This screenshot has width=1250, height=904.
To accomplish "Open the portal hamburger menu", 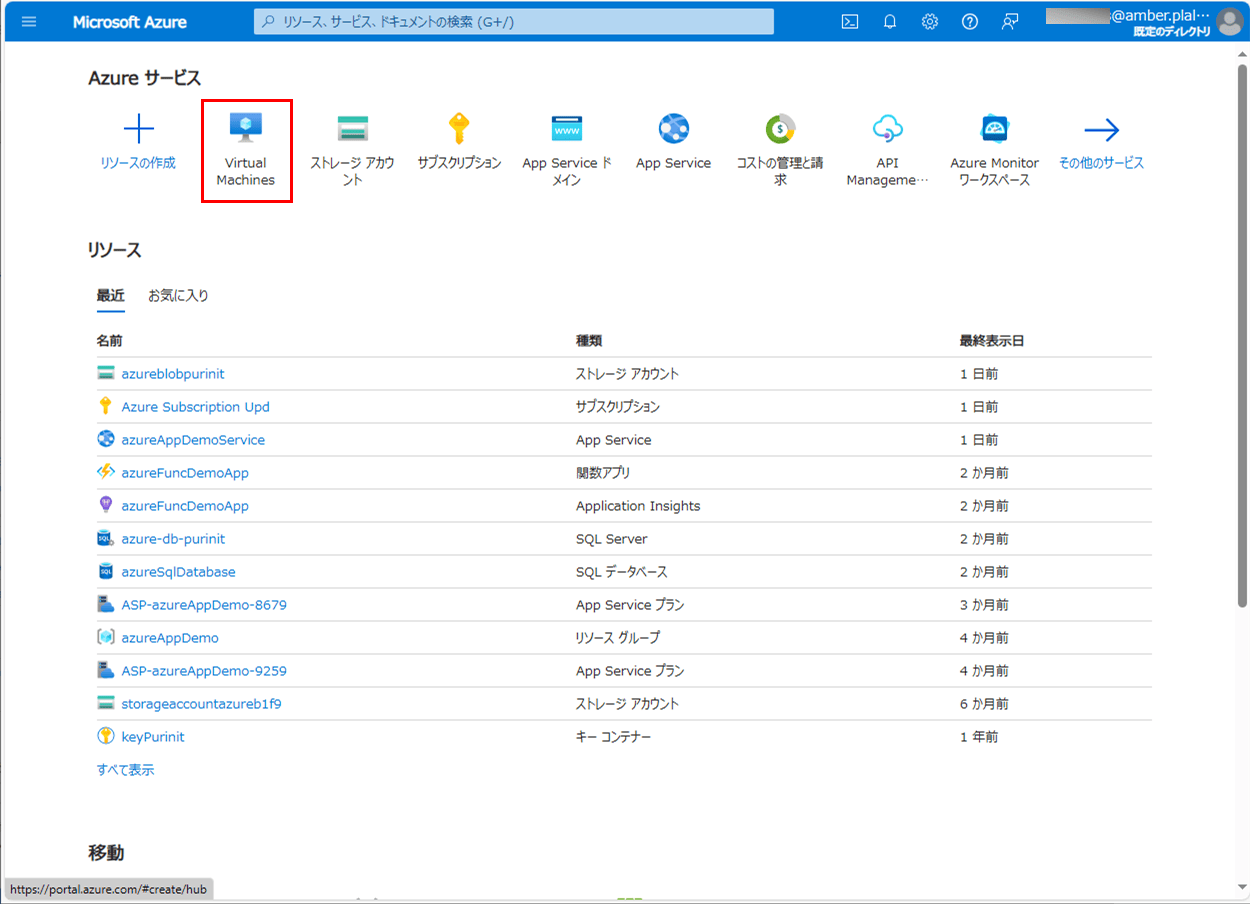I will [28, 22].
